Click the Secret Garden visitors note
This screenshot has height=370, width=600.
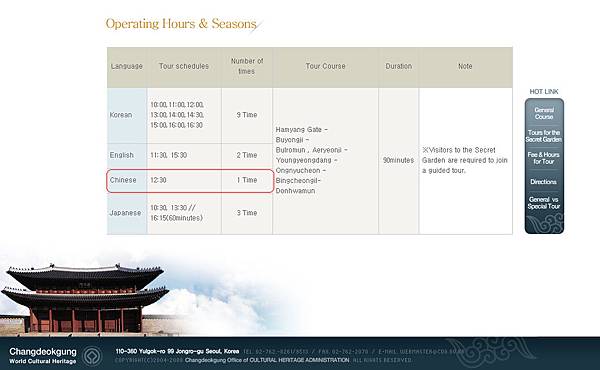click(465, 160)
